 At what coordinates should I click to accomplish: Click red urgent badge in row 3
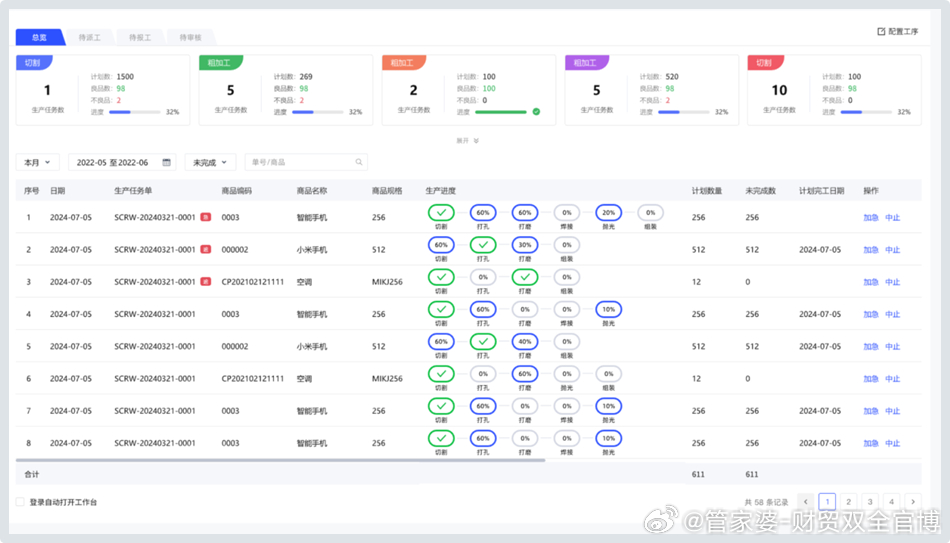pos(205,282)
